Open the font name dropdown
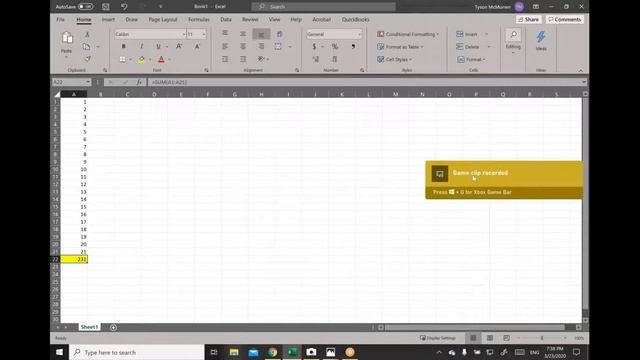Screen dimensions: 640x360 click(183, 34)
